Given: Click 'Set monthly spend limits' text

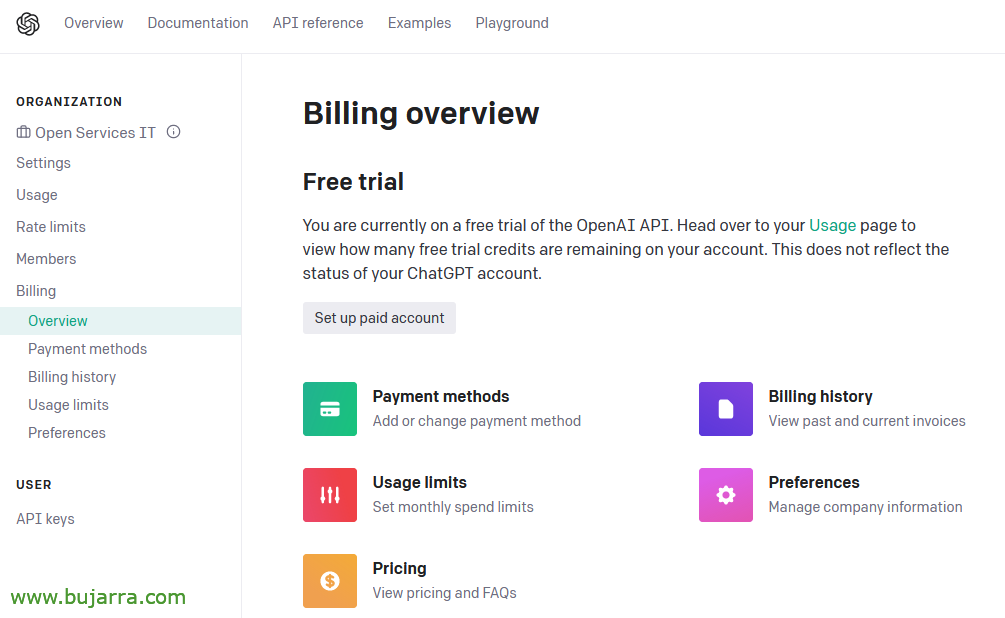Looking at the screenshot, I should 453,507.
